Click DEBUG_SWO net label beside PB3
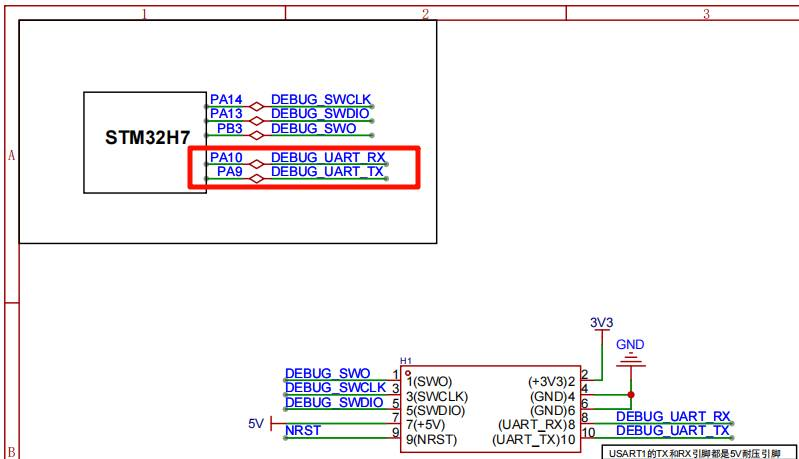 click(313, 128)
